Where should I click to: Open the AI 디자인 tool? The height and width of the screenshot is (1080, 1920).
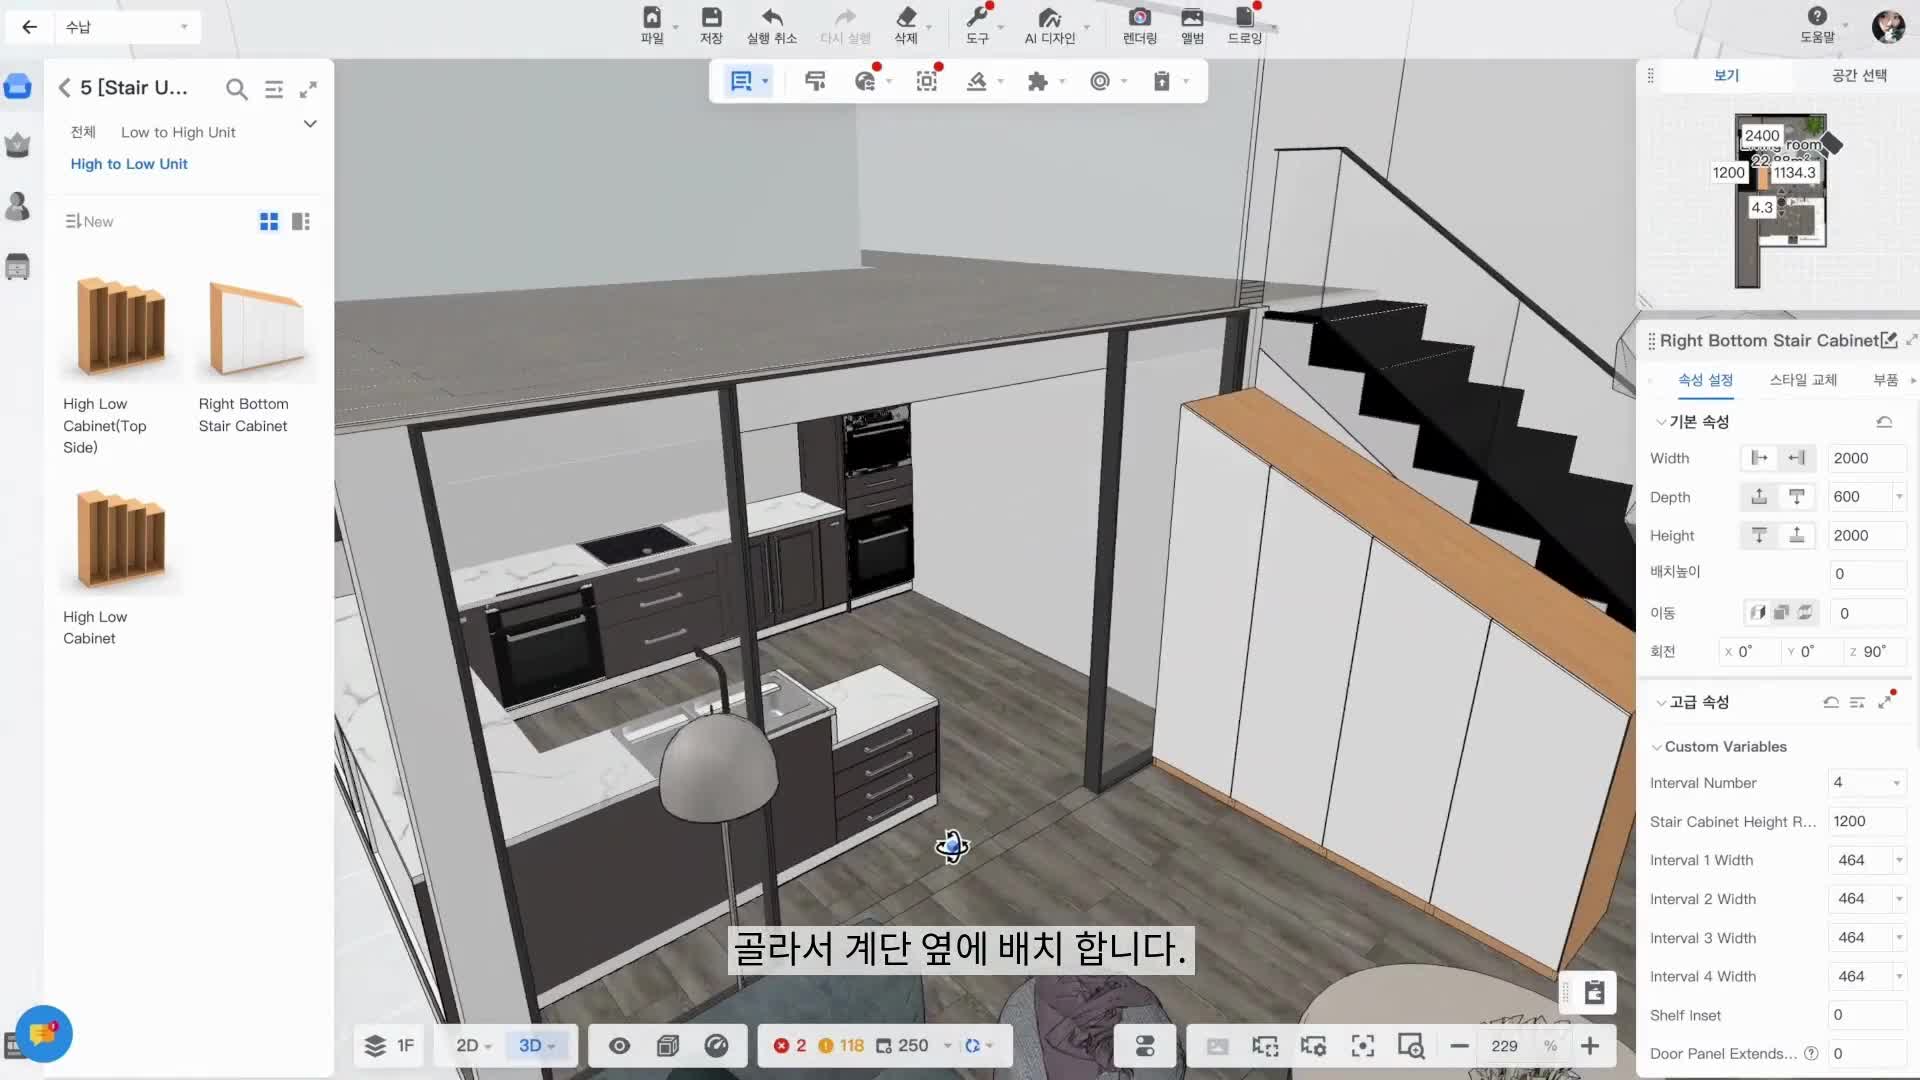click(x=1049, y=18)
